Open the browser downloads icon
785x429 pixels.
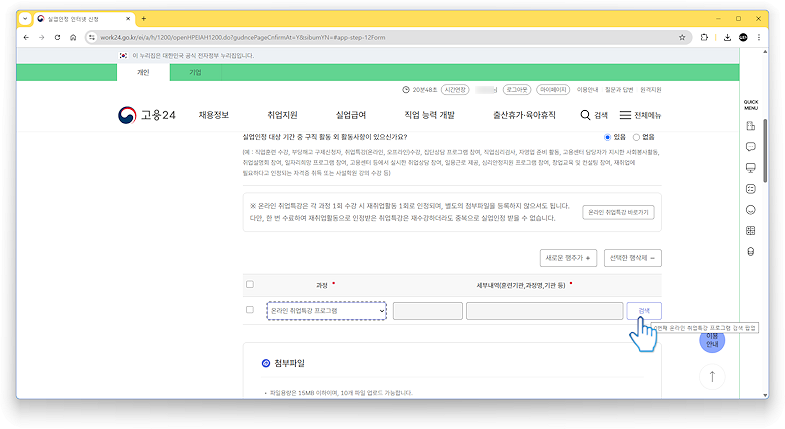[x=727, y=38]
